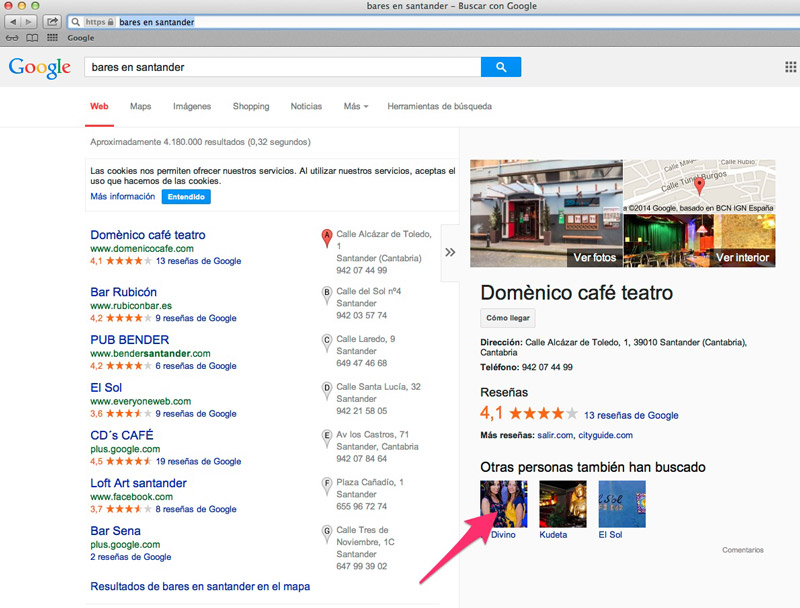Open 9 reseñas de Google for Bar Rubicón
800x608 pixels.
coord(196,318)
